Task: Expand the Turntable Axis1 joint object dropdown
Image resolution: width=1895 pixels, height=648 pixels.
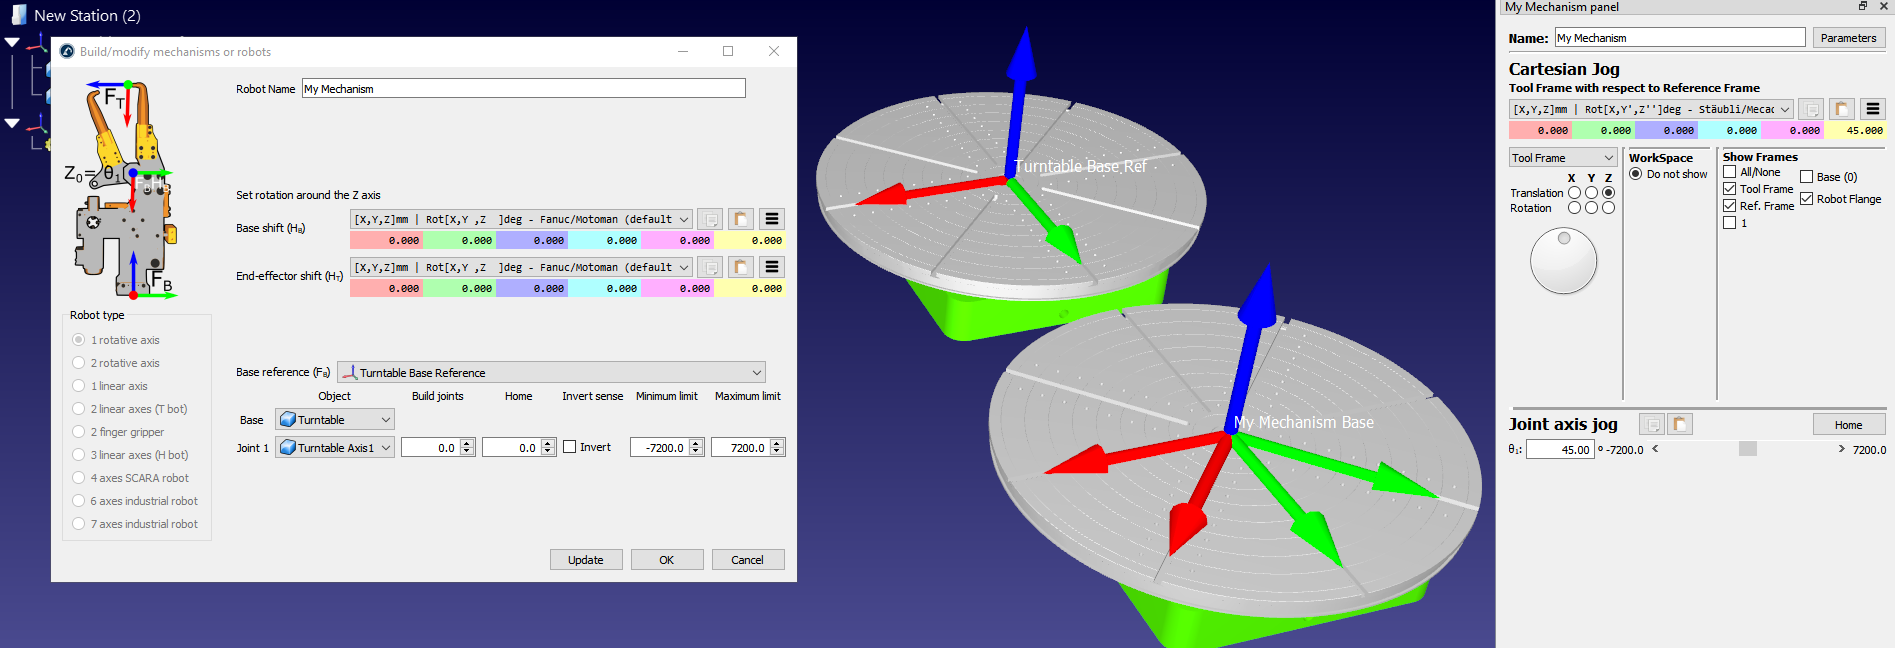Action: point(336,447)
